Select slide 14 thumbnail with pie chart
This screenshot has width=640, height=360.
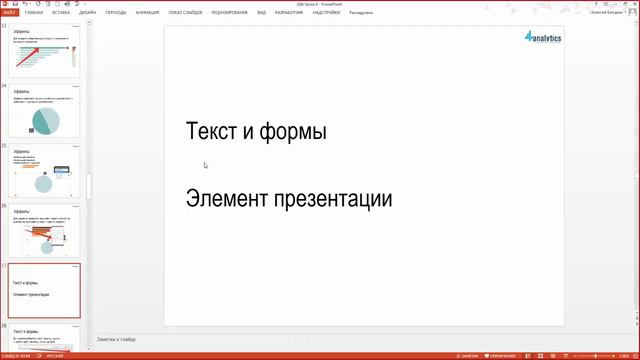pos(44,111)
